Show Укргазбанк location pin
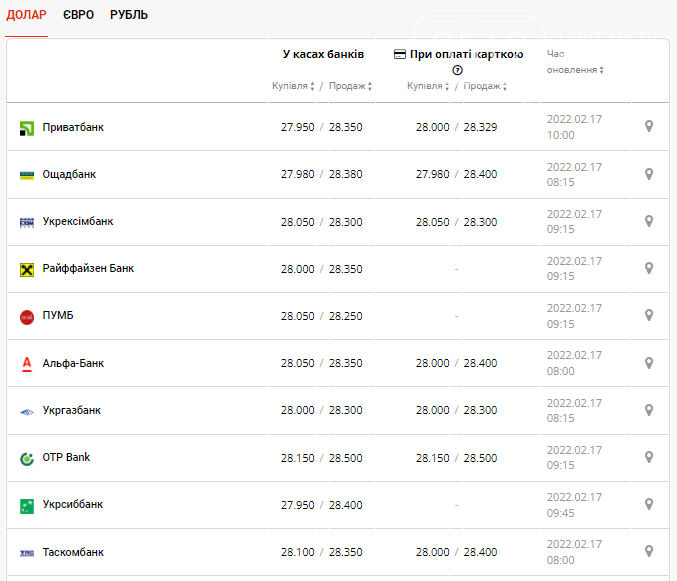Image resolution: width=677 pixels, height=581 pixels. (649, 410)
